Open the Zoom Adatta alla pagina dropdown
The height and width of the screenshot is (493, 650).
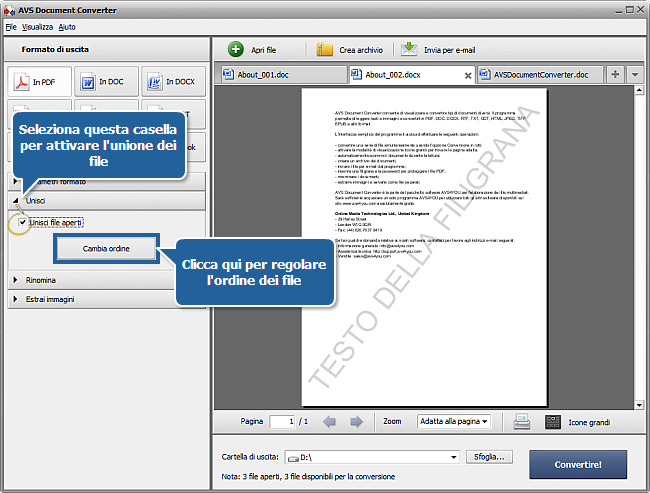pos(454,421)
